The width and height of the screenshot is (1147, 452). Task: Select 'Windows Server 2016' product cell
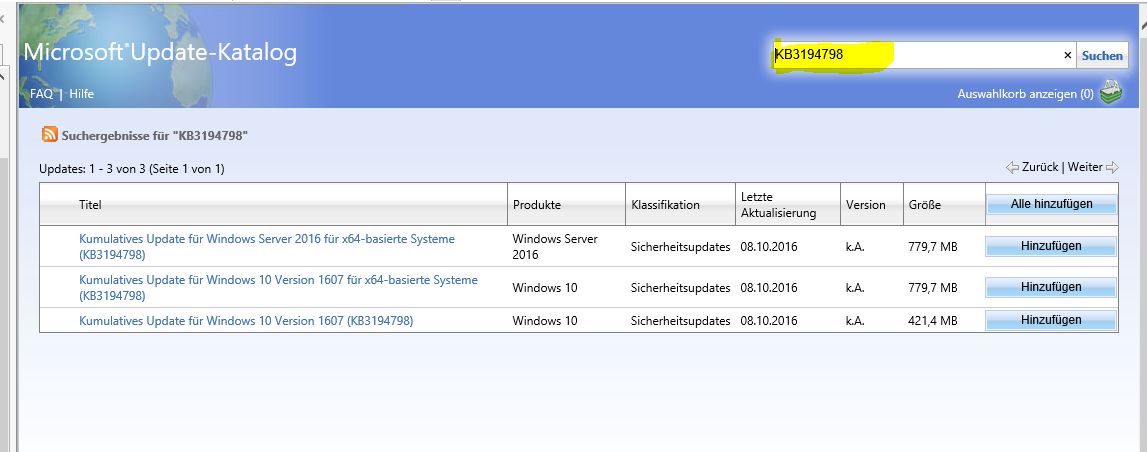coord(555,247)
